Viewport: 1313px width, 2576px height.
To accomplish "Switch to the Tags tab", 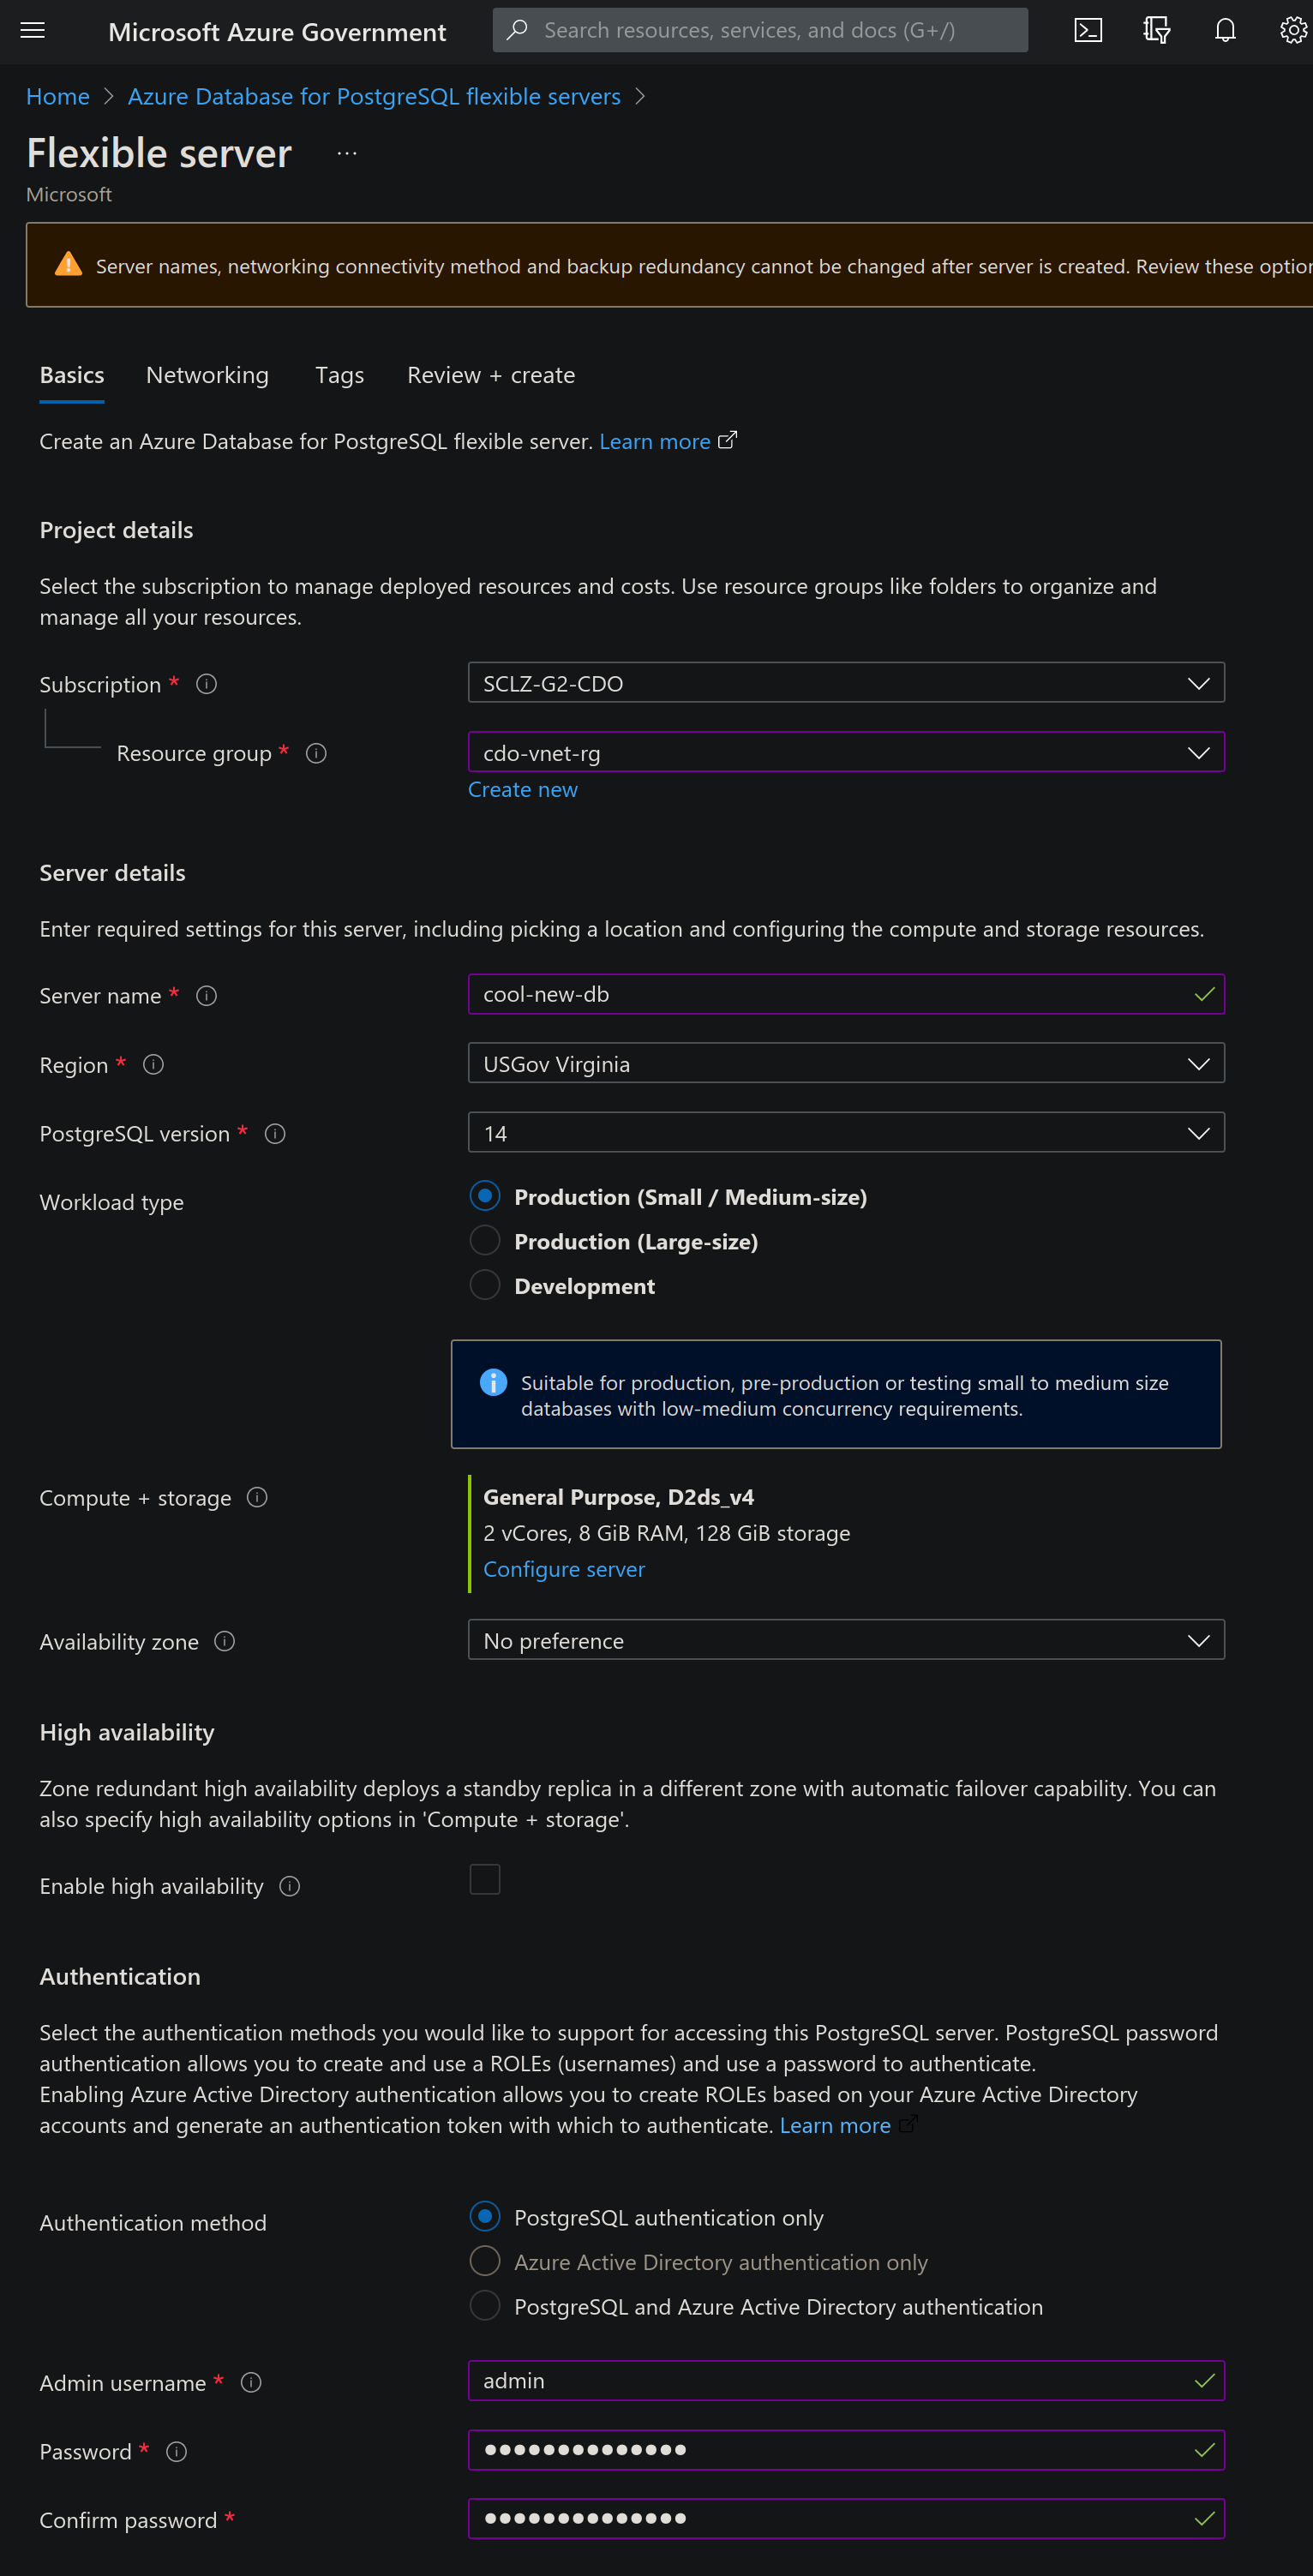I will 339,376.
